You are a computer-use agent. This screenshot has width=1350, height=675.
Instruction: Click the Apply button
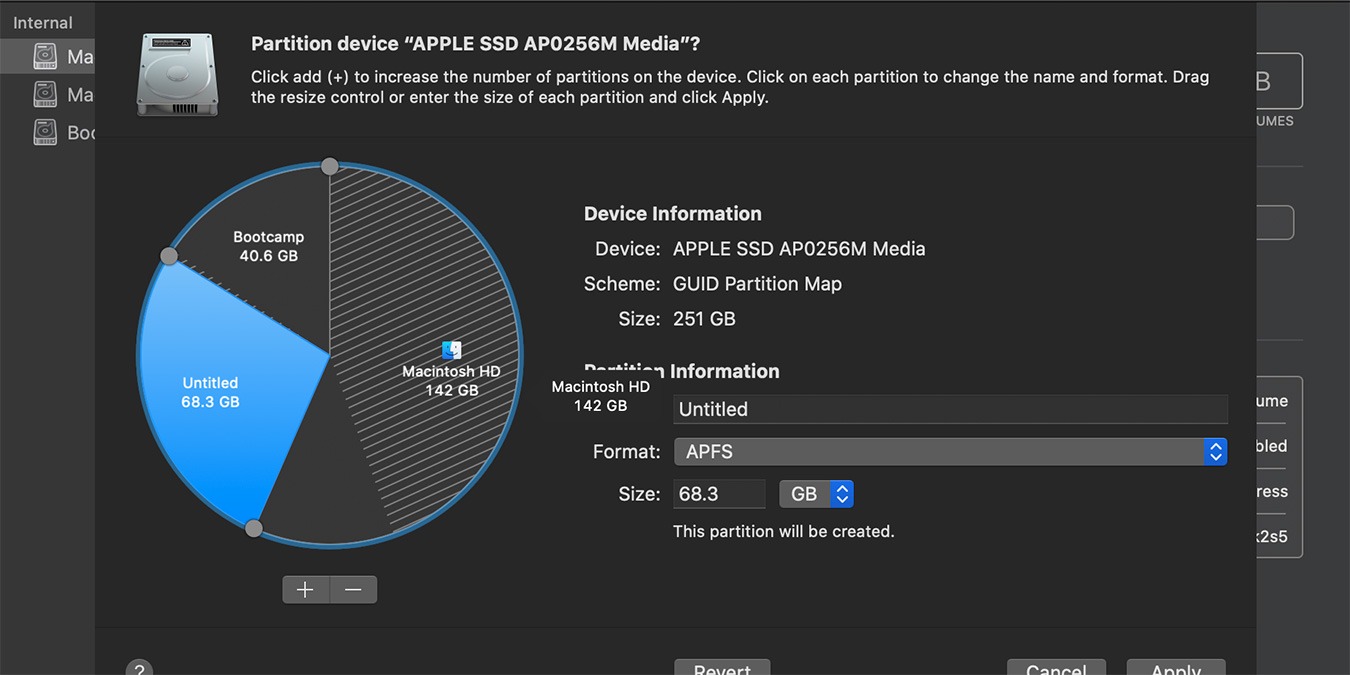(x=1175, y=668)
